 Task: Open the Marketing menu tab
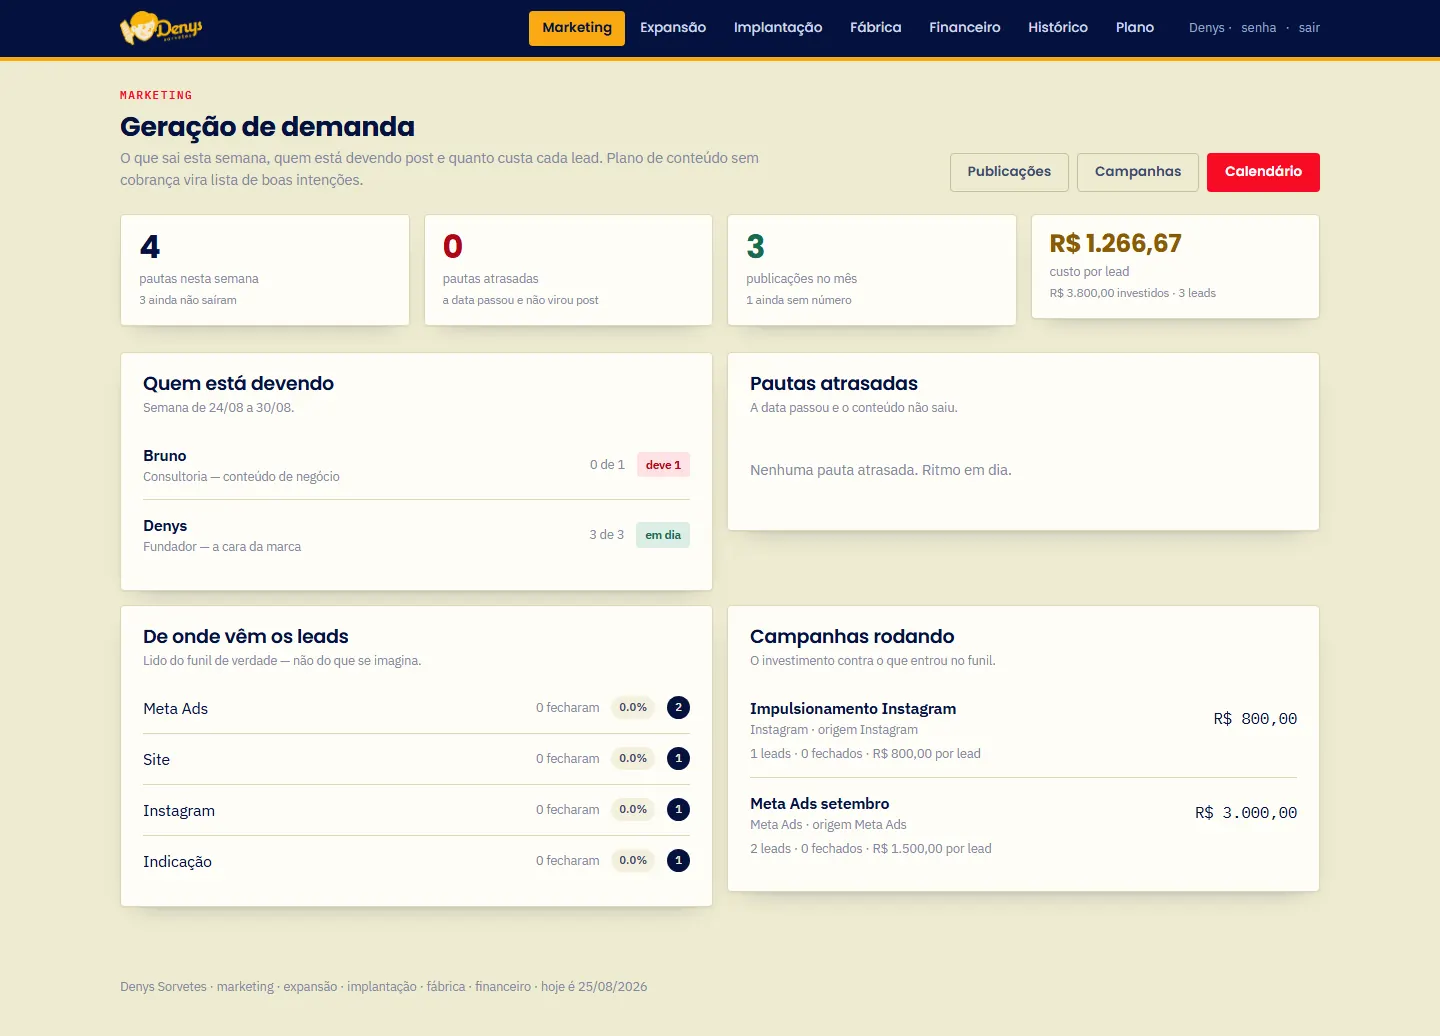[x=577, y=28]
